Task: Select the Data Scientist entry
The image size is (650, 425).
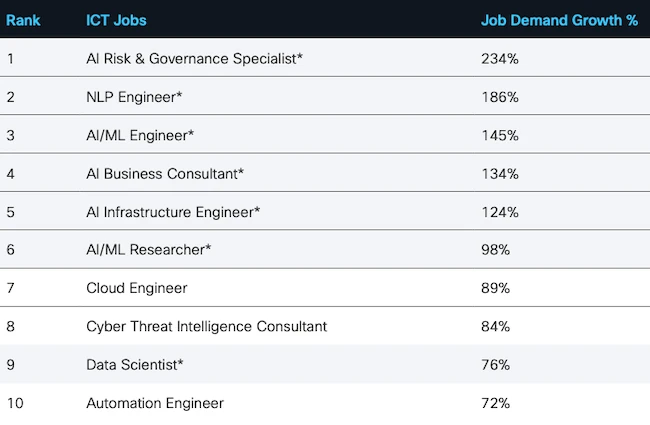Action: [135, 365]
